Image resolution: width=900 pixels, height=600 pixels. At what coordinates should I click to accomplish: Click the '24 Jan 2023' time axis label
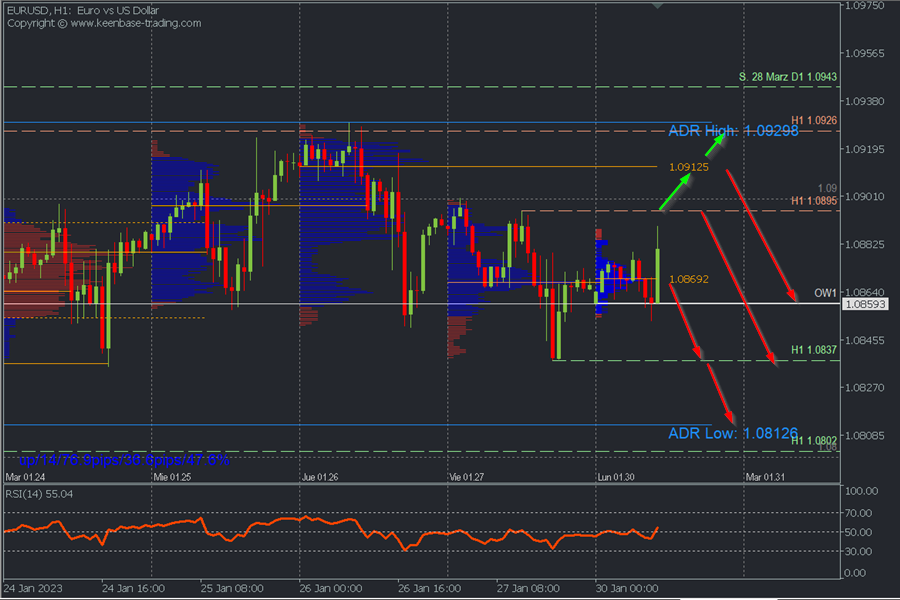click(x=33, y=589)
